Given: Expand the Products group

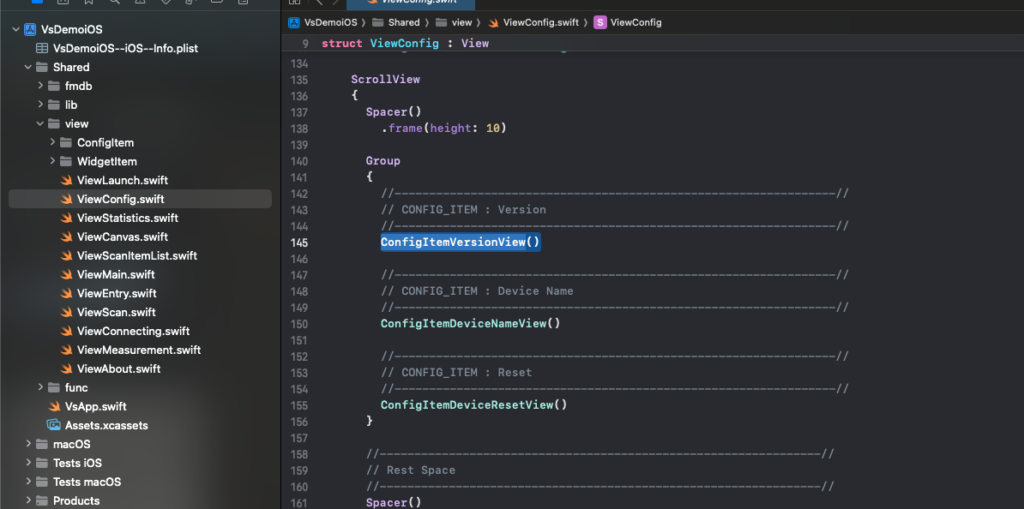Looking at the screenshot, I should pos(28,501).
